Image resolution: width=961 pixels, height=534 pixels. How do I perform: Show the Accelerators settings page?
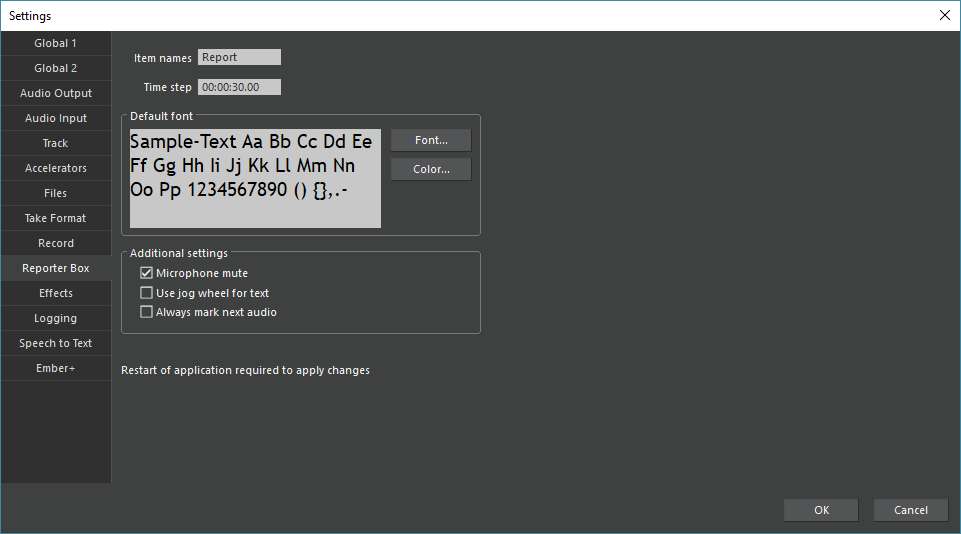coord(55,168)
